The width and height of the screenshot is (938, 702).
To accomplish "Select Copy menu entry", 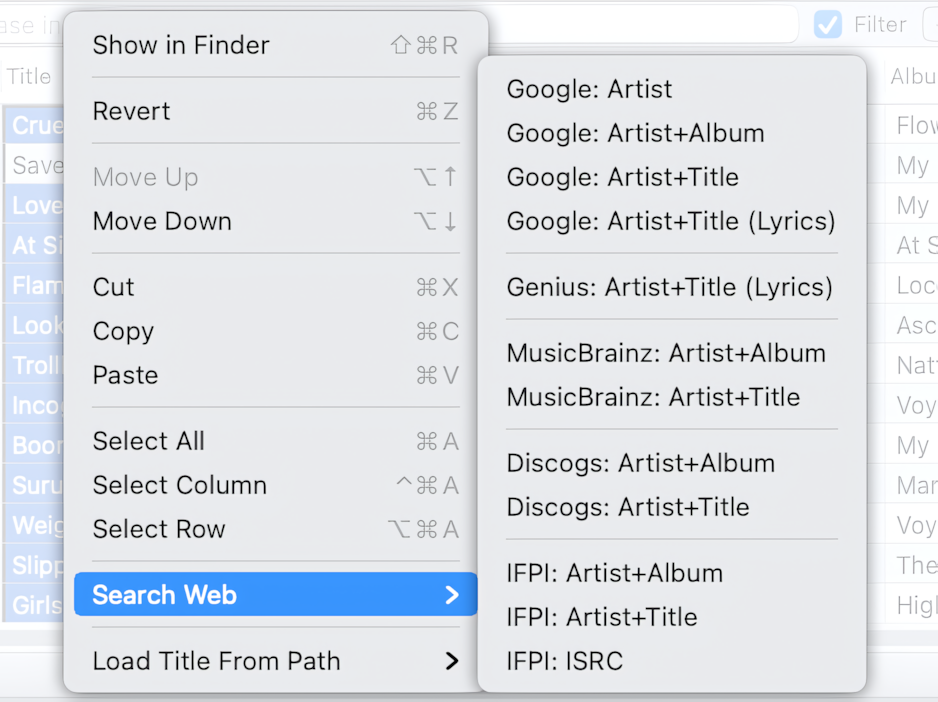I will pyautogui.click(x=123, y=331).
